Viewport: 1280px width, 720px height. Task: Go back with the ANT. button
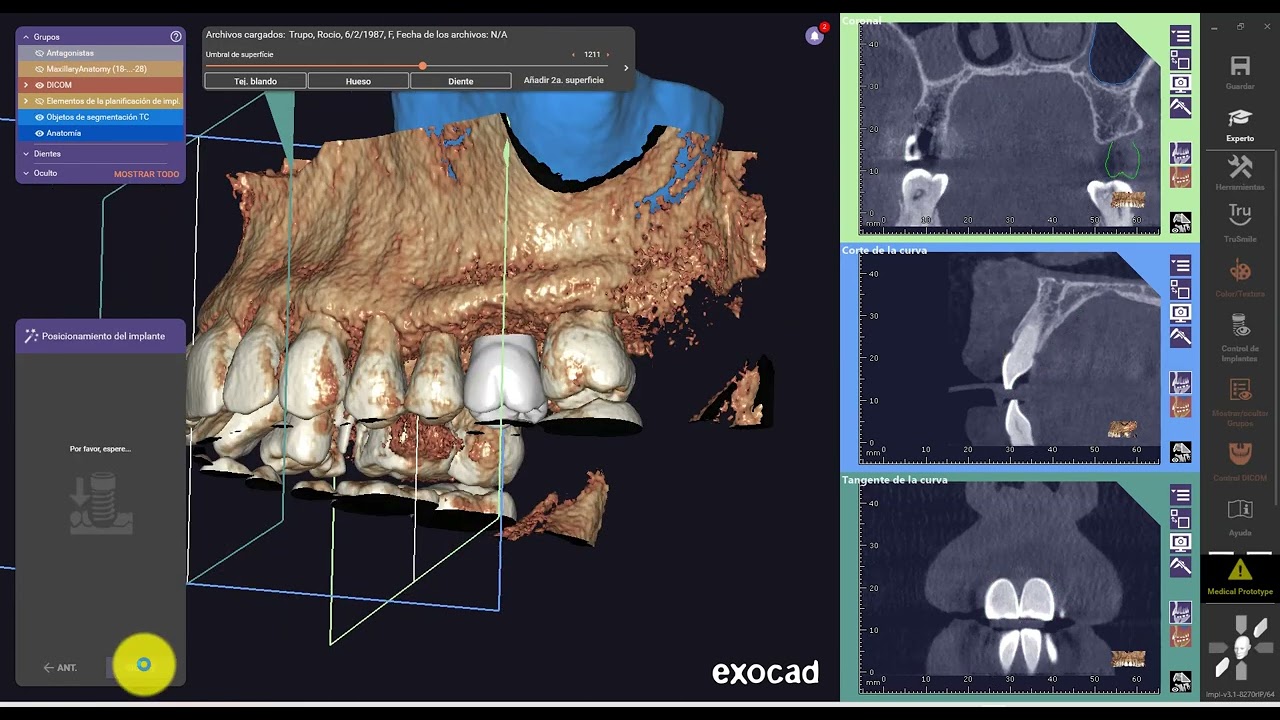61,667
